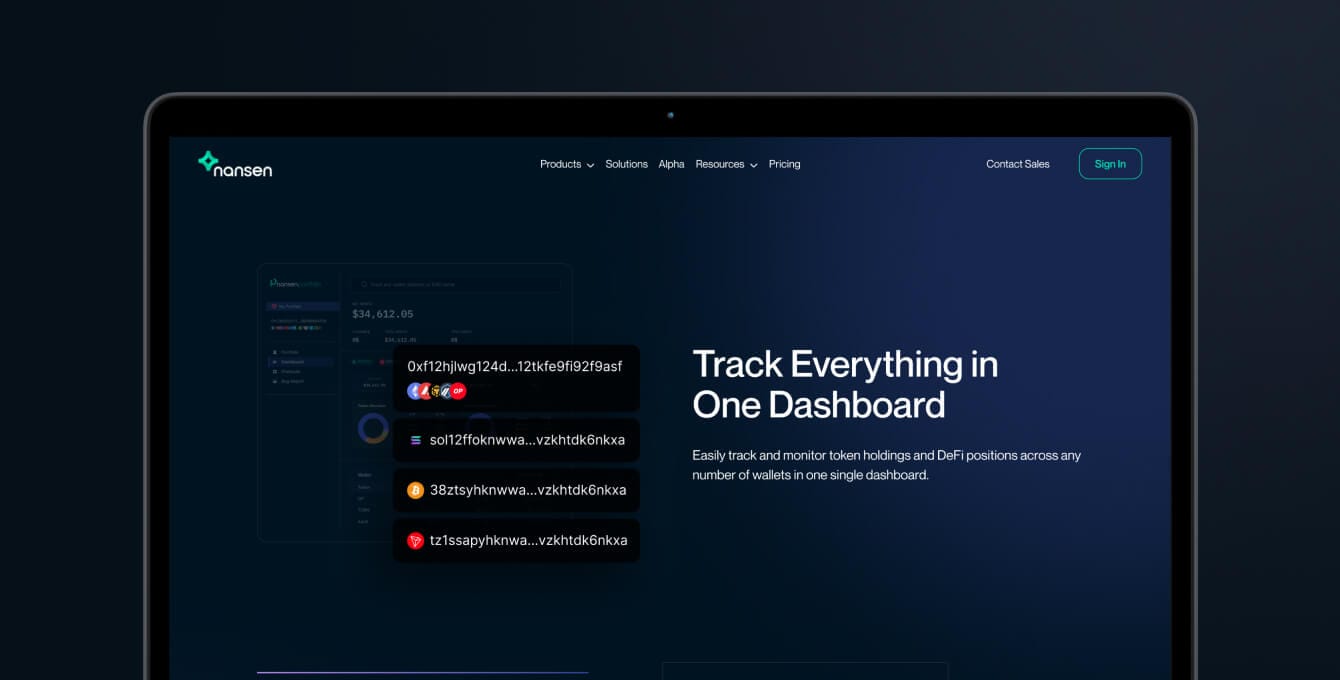Viewport: 1340px width, 680px height.
Task: Click the red OP Optimism chain icon
Action: point(458,391)
